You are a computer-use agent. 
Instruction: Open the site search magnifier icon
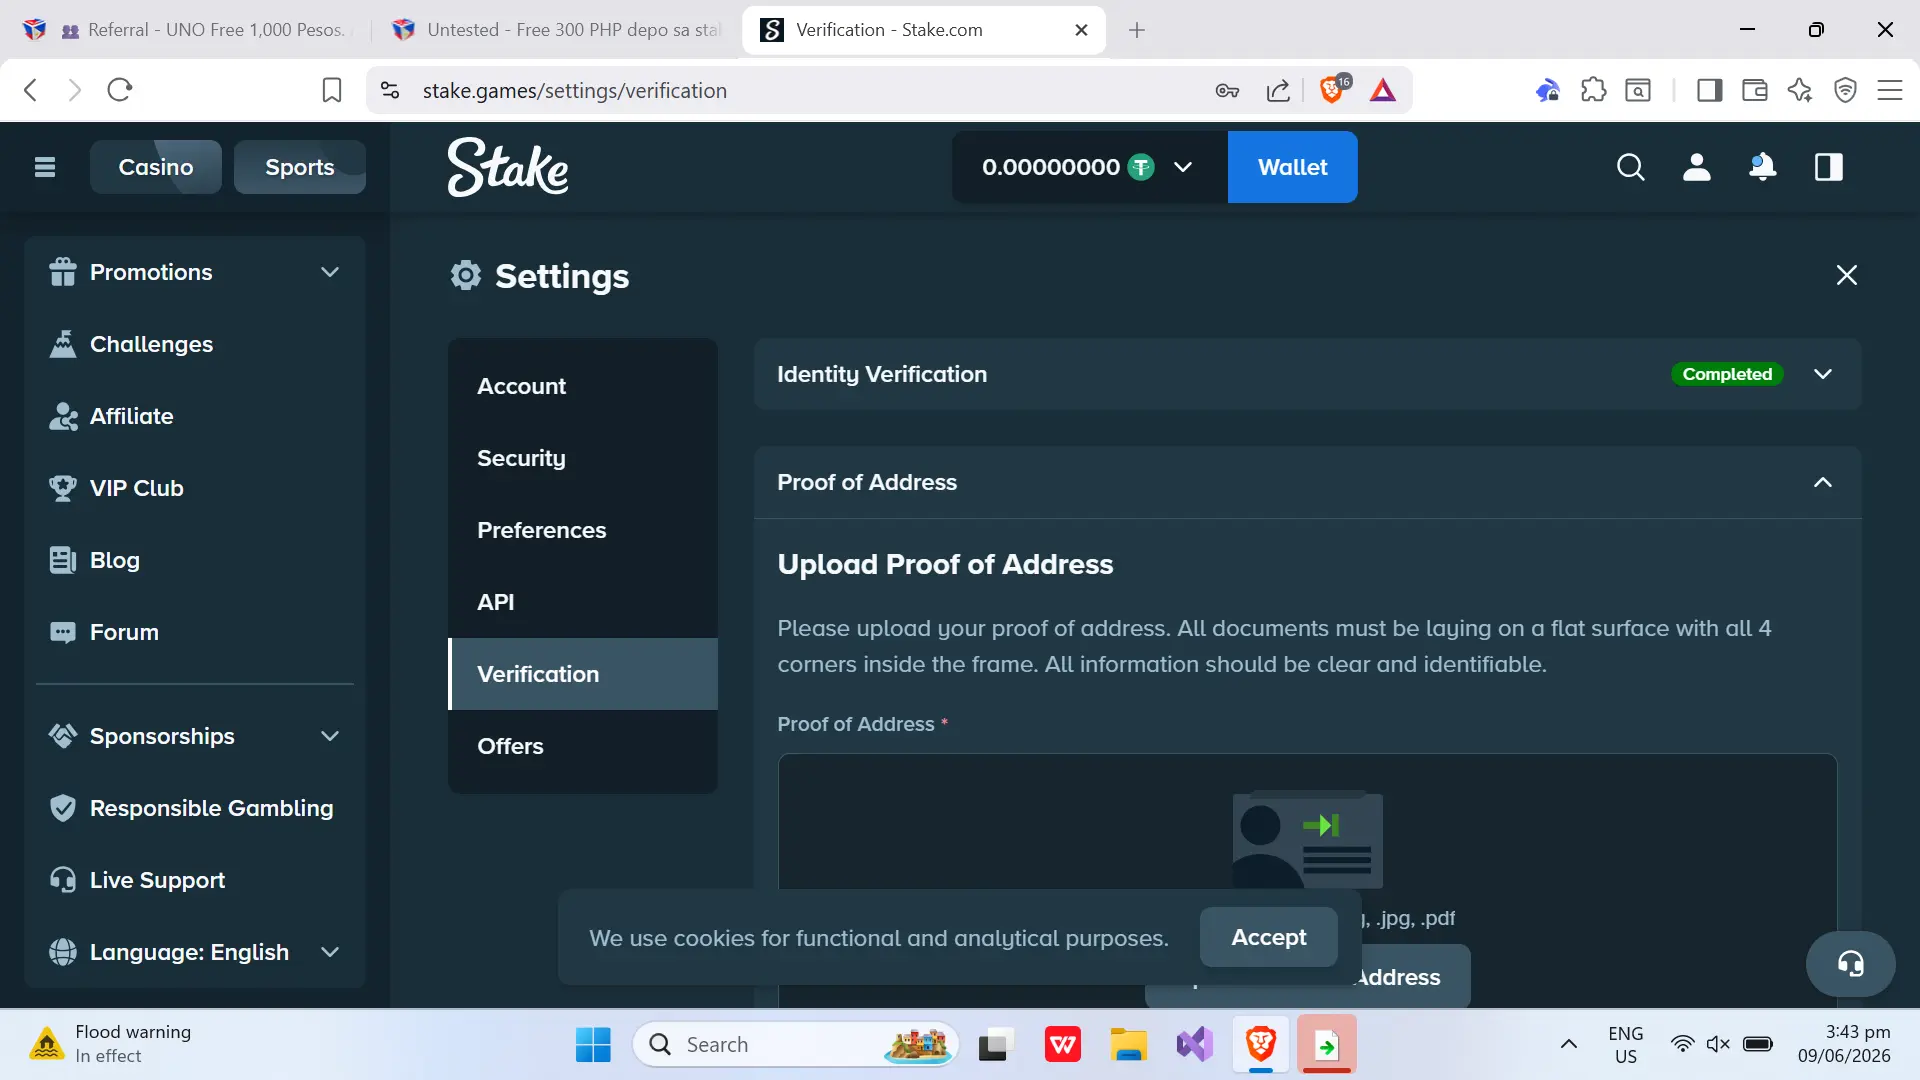1631,167
